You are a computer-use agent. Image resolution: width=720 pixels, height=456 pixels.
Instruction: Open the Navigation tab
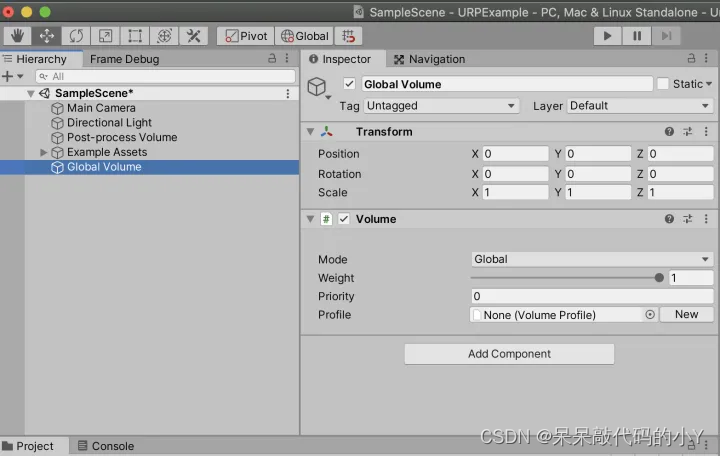pos(430,59)
